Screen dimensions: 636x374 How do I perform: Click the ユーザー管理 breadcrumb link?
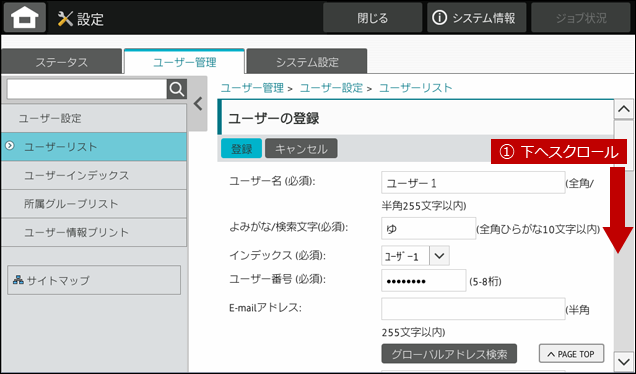point(252,88)
